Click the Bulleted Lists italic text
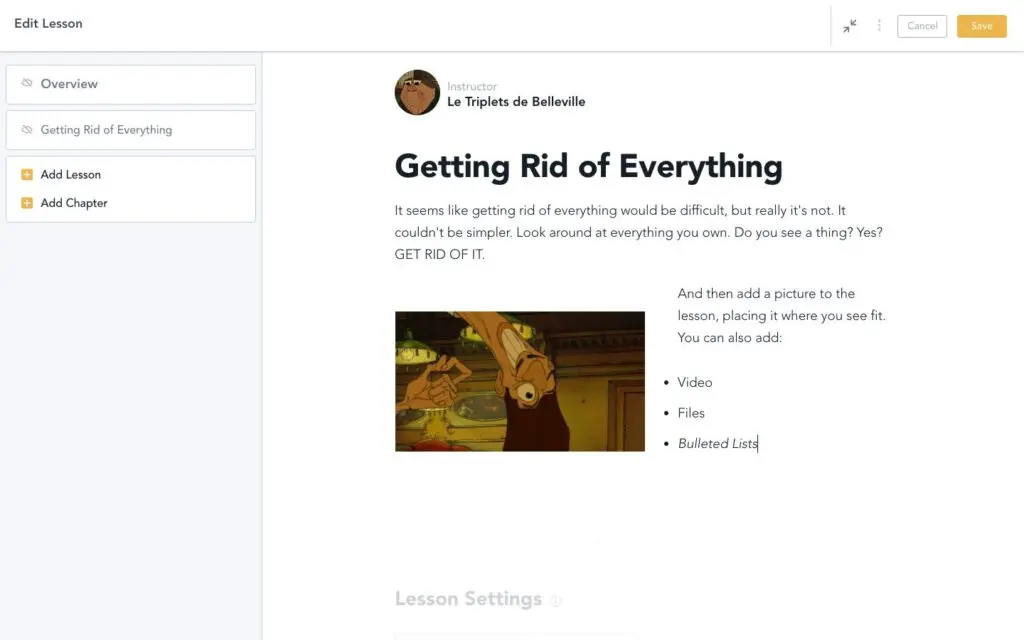This screenshot has width=1024, height=640. click(x=717, y=443)
